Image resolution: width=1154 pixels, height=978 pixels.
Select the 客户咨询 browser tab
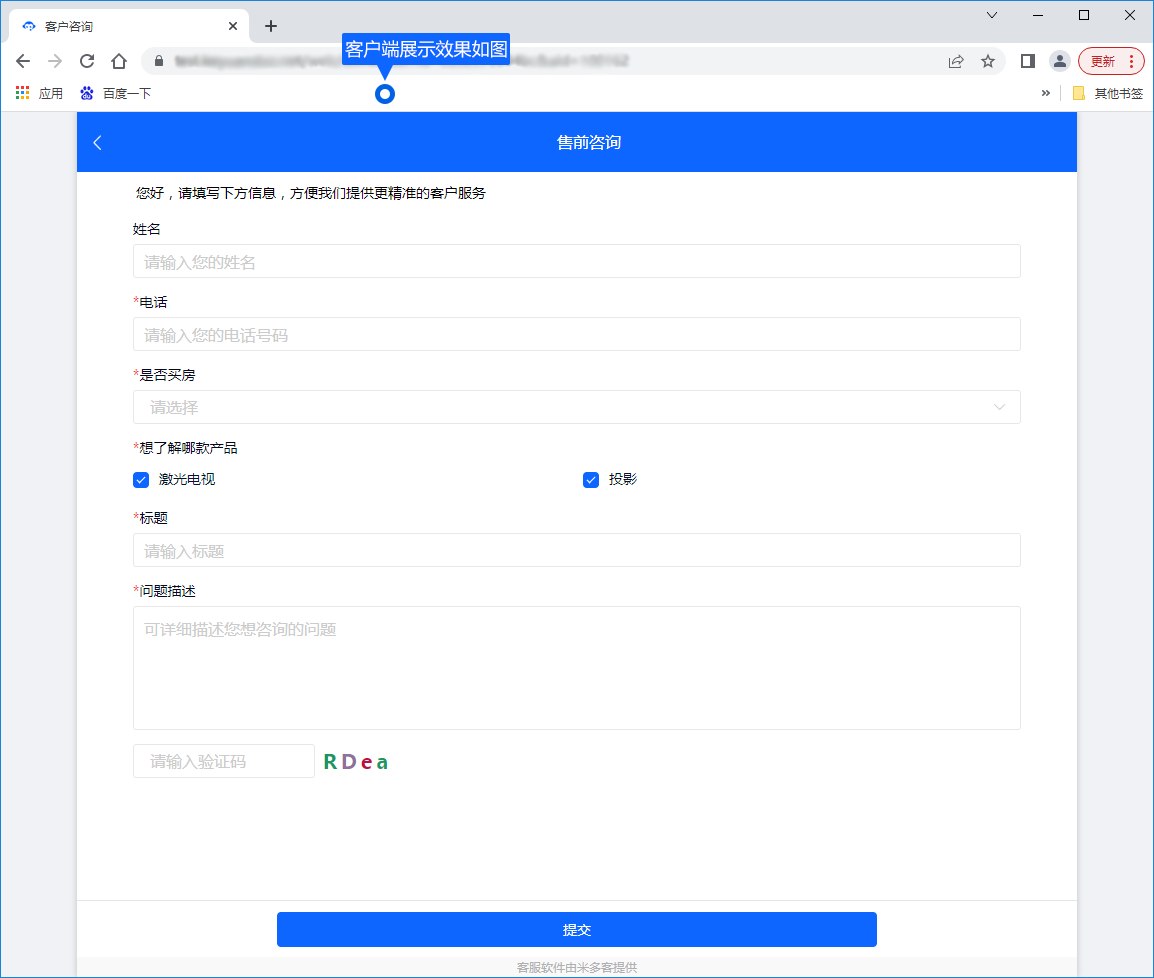pos(120,26)
